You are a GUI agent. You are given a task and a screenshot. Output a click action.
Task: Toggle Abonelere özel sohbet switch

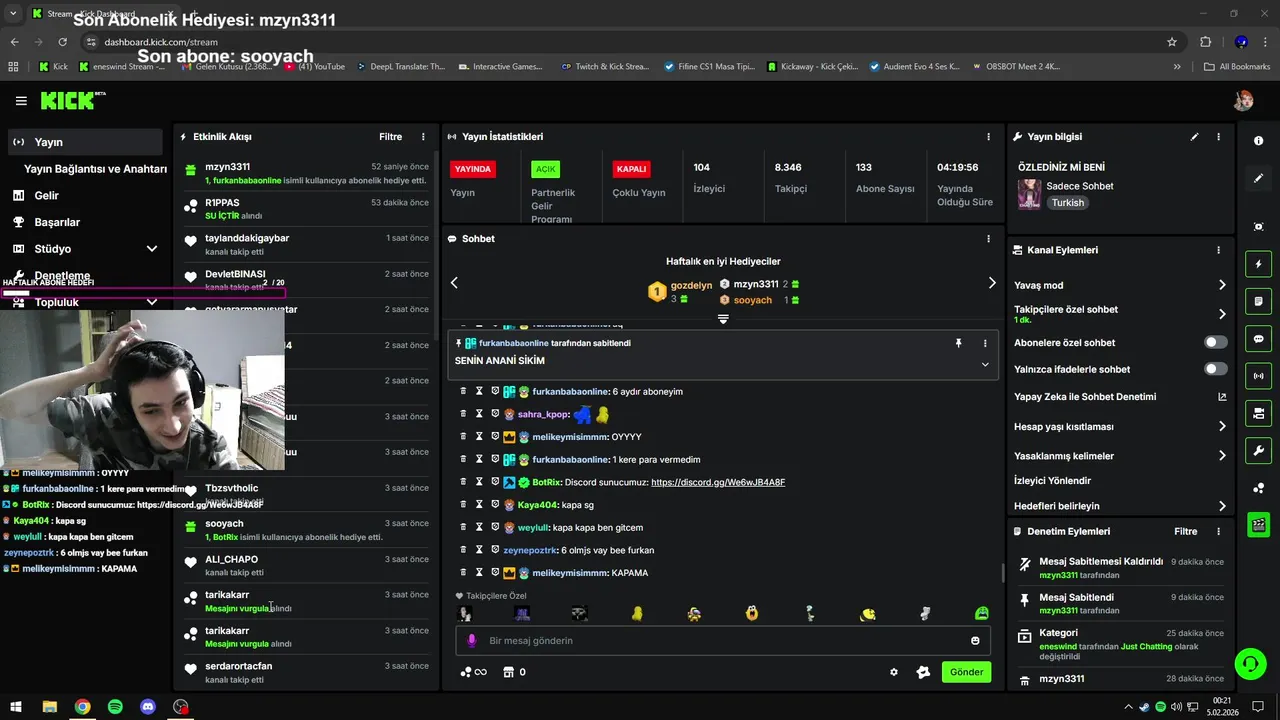pyautogui.click(x=1216, y=342)
